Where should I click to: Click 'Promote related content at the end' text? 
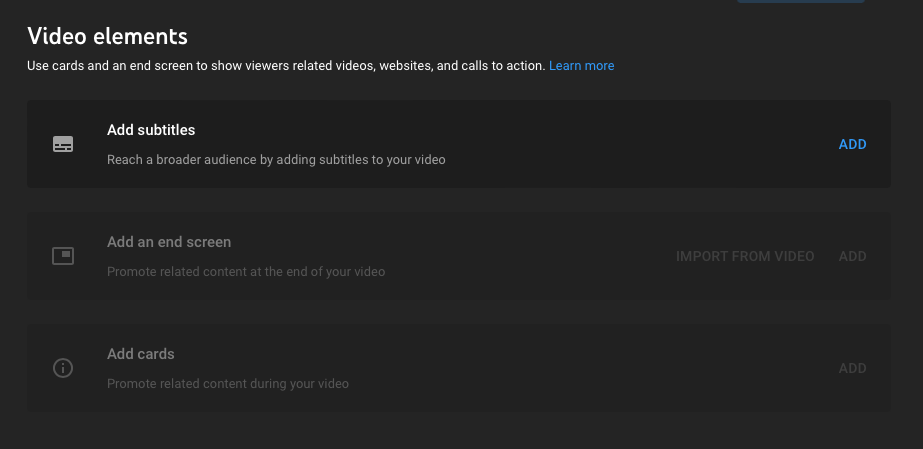coord(246,272)
